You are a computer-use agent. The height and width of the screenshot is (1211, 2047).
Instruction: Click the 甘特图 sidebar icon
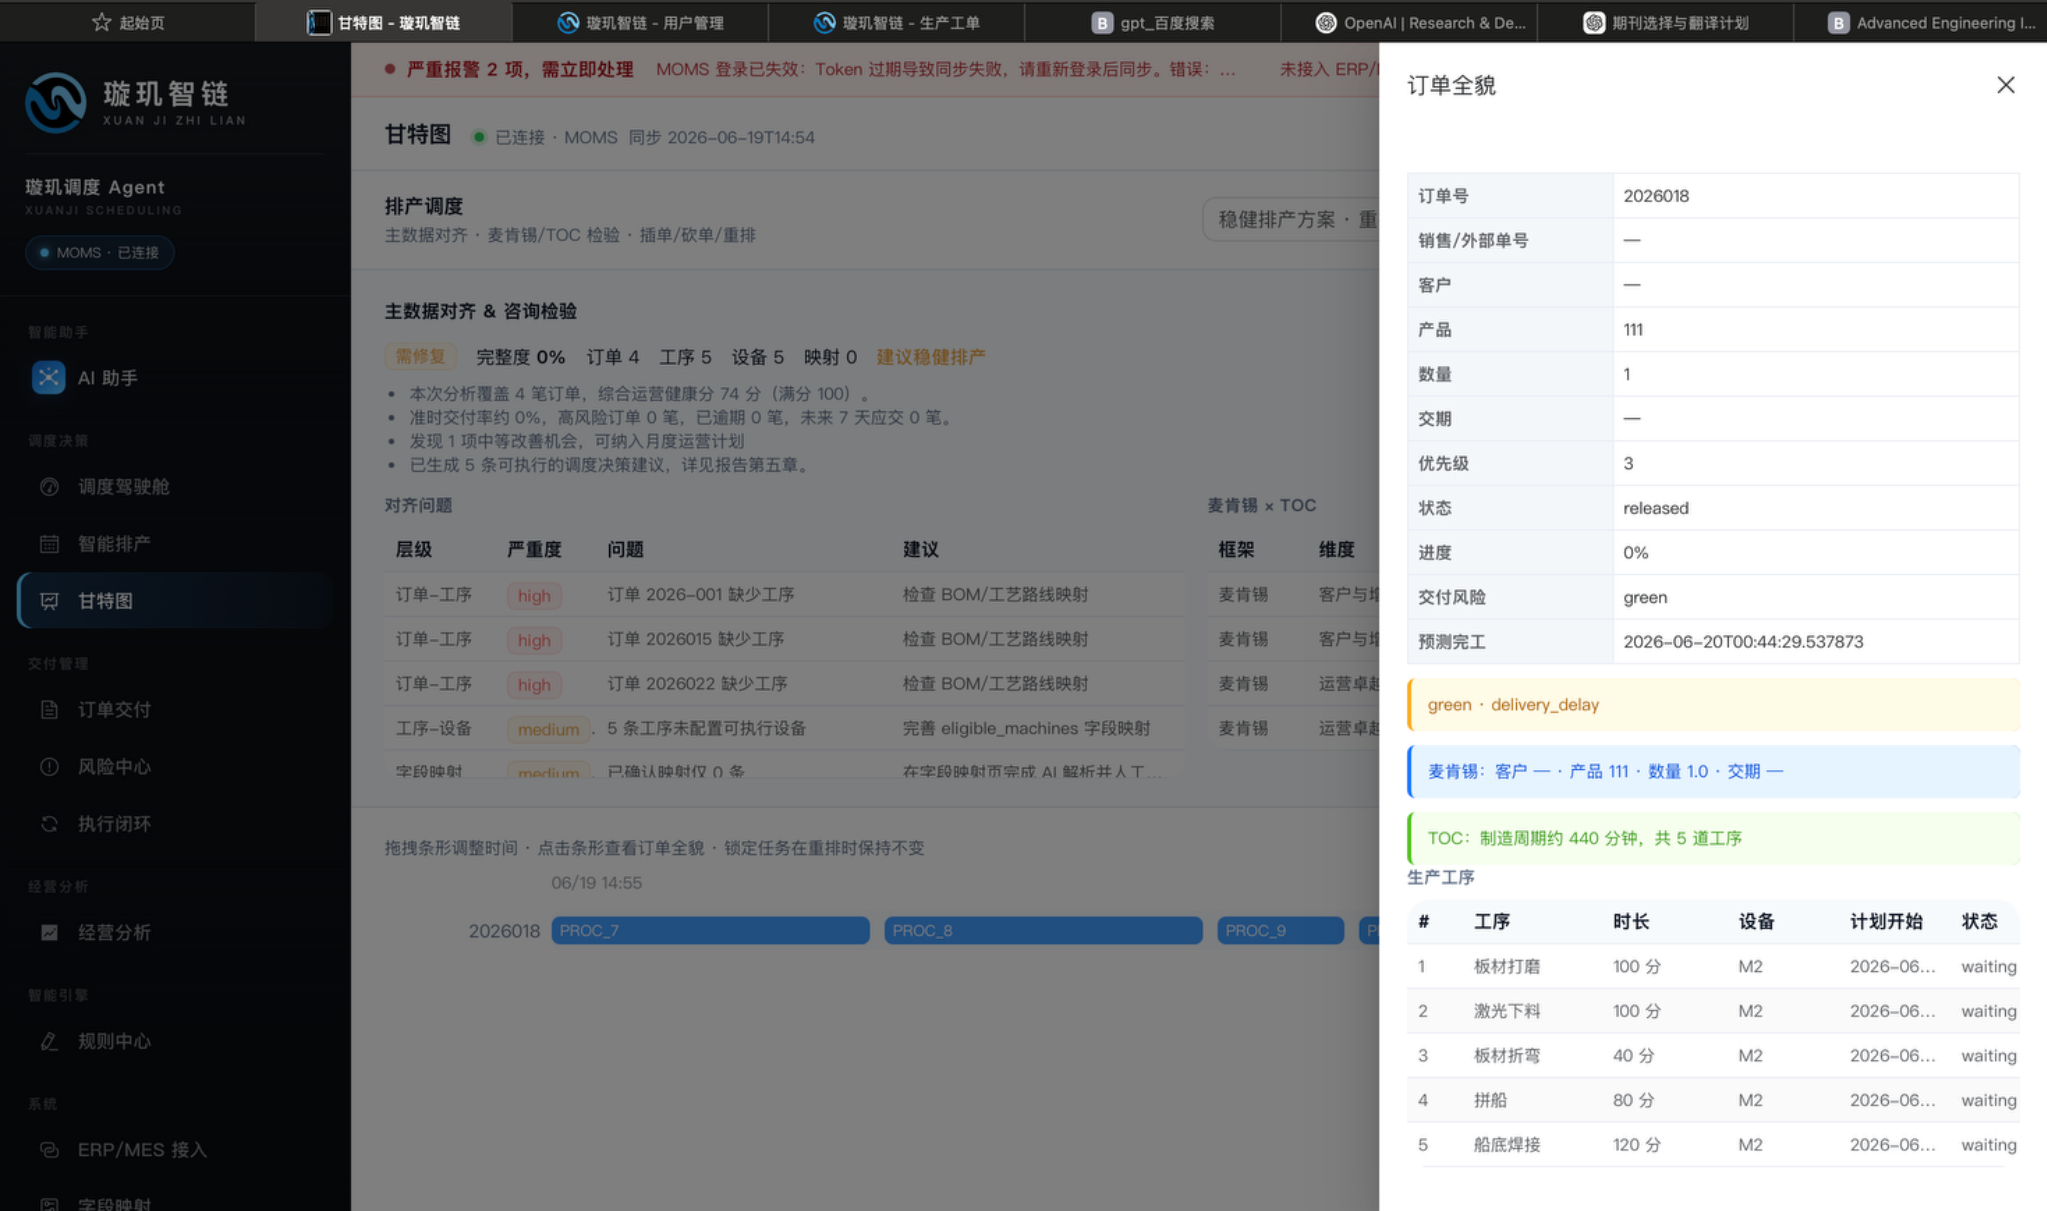coord(49,601)
